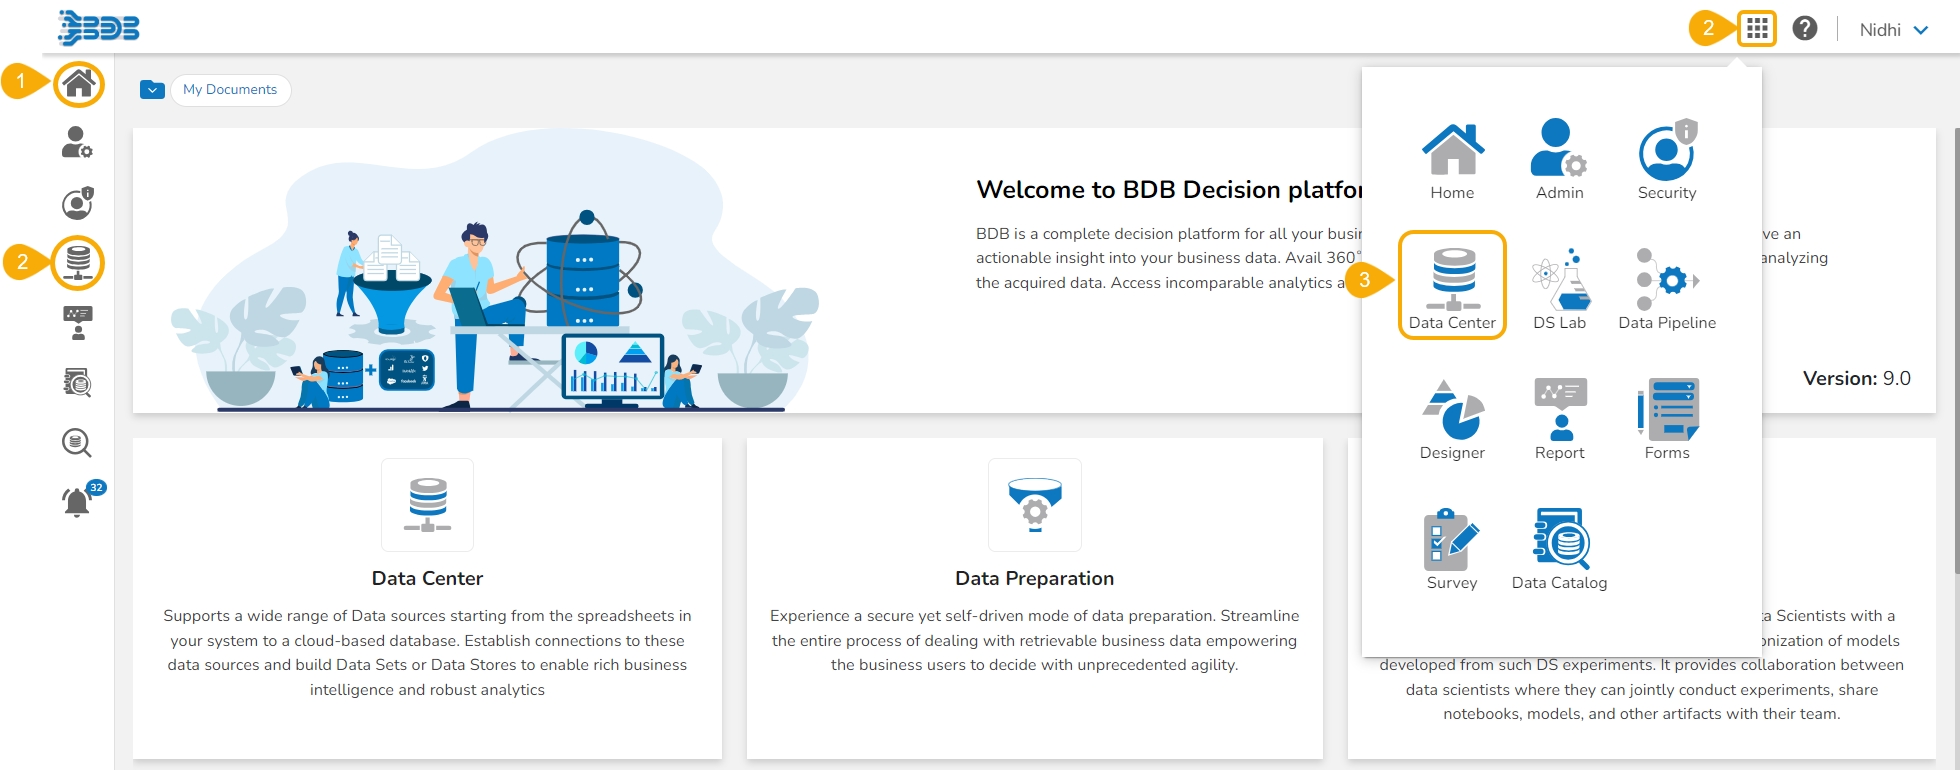Click the BDB logo

tap(98, 28)
